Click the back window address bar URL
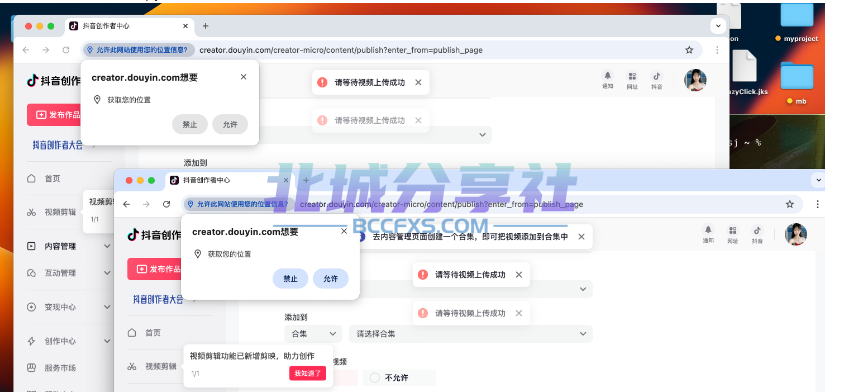 pos(341,50)
